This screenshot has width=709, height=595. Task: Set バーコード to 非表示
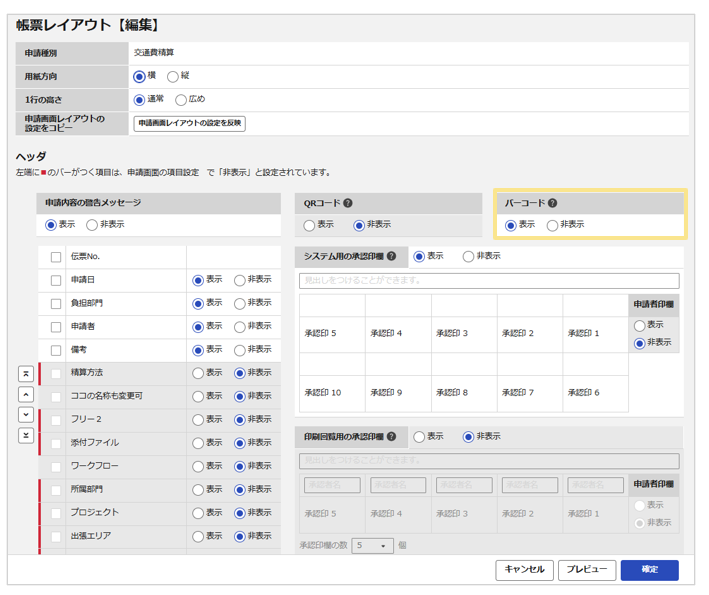(x=552, y=225)
